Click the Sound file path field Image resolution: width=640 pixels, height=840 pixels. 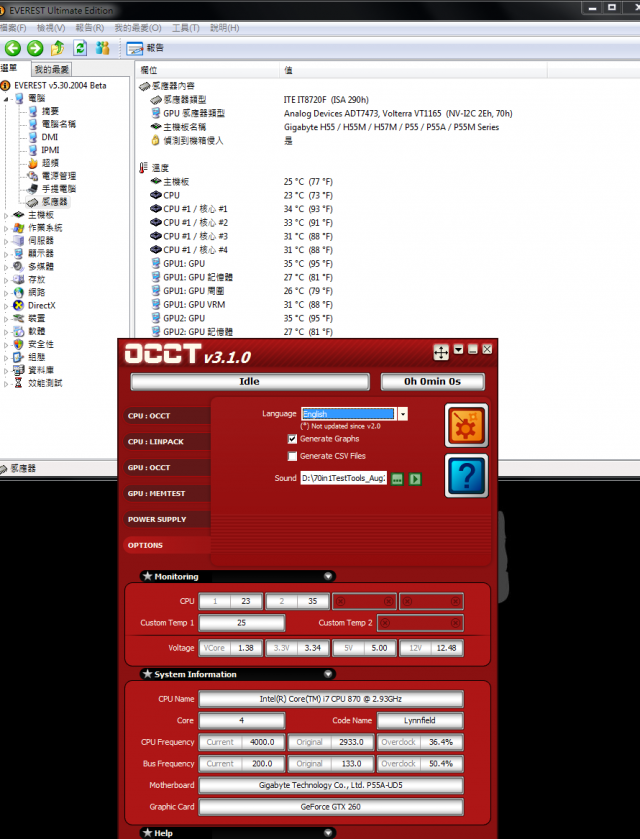pyautogui.click(x=343, y=478)
